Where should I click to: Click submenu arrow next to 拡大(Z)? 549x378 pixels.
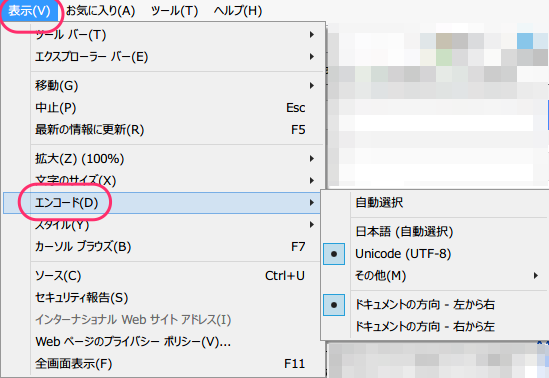tap(312, 159)
